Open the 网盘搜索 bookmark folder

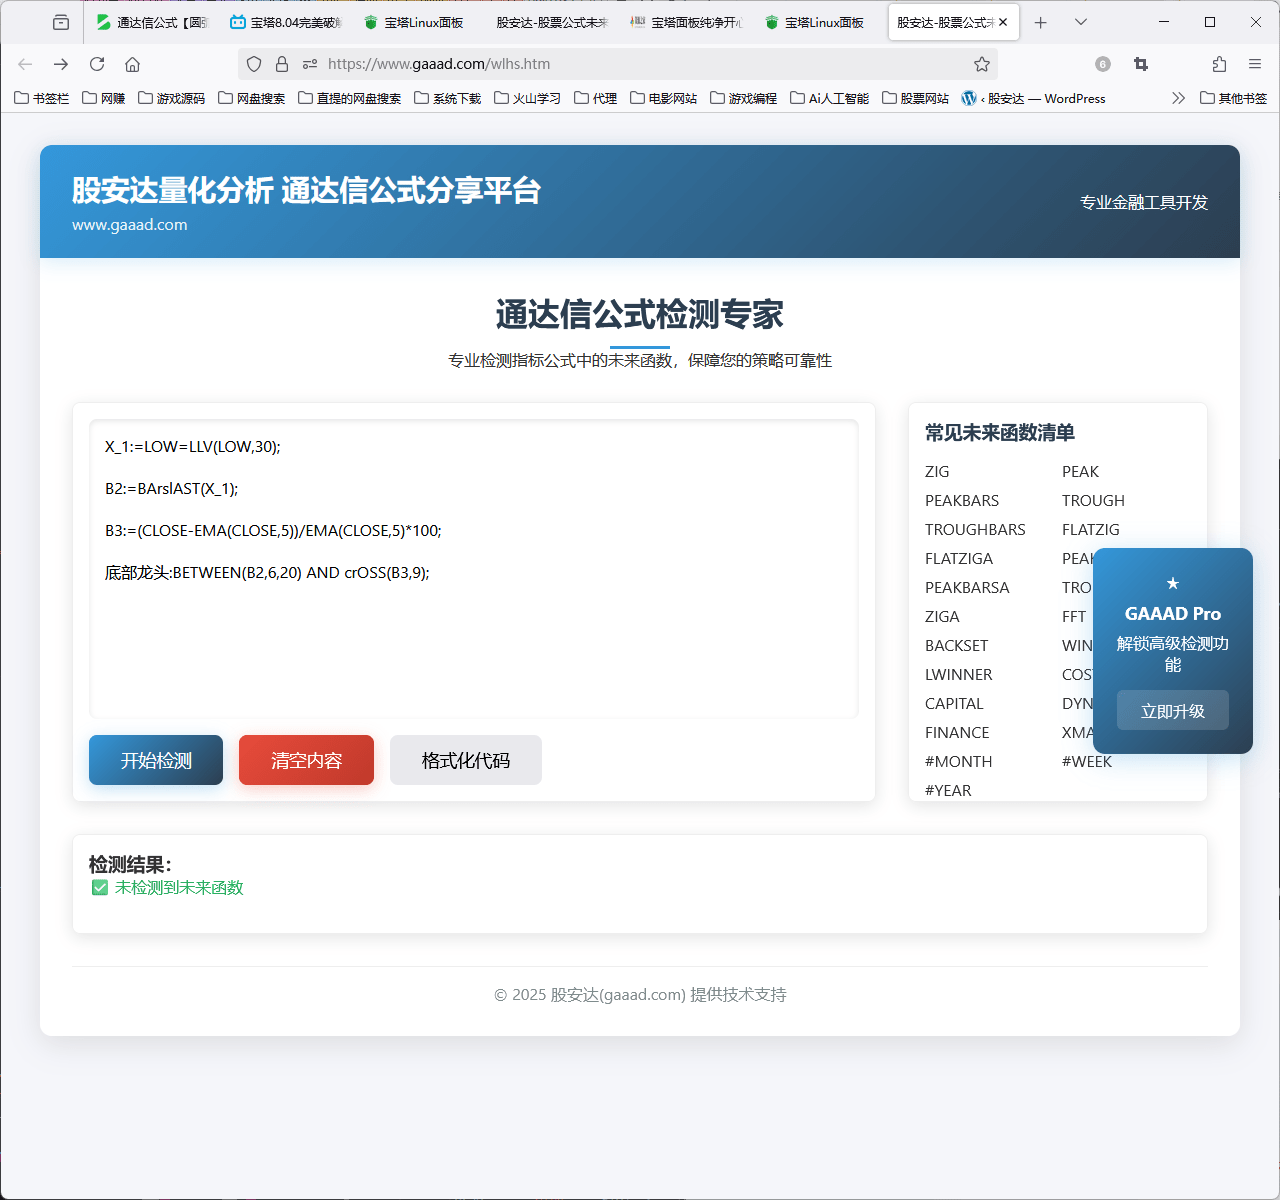[x=252, y=98]
